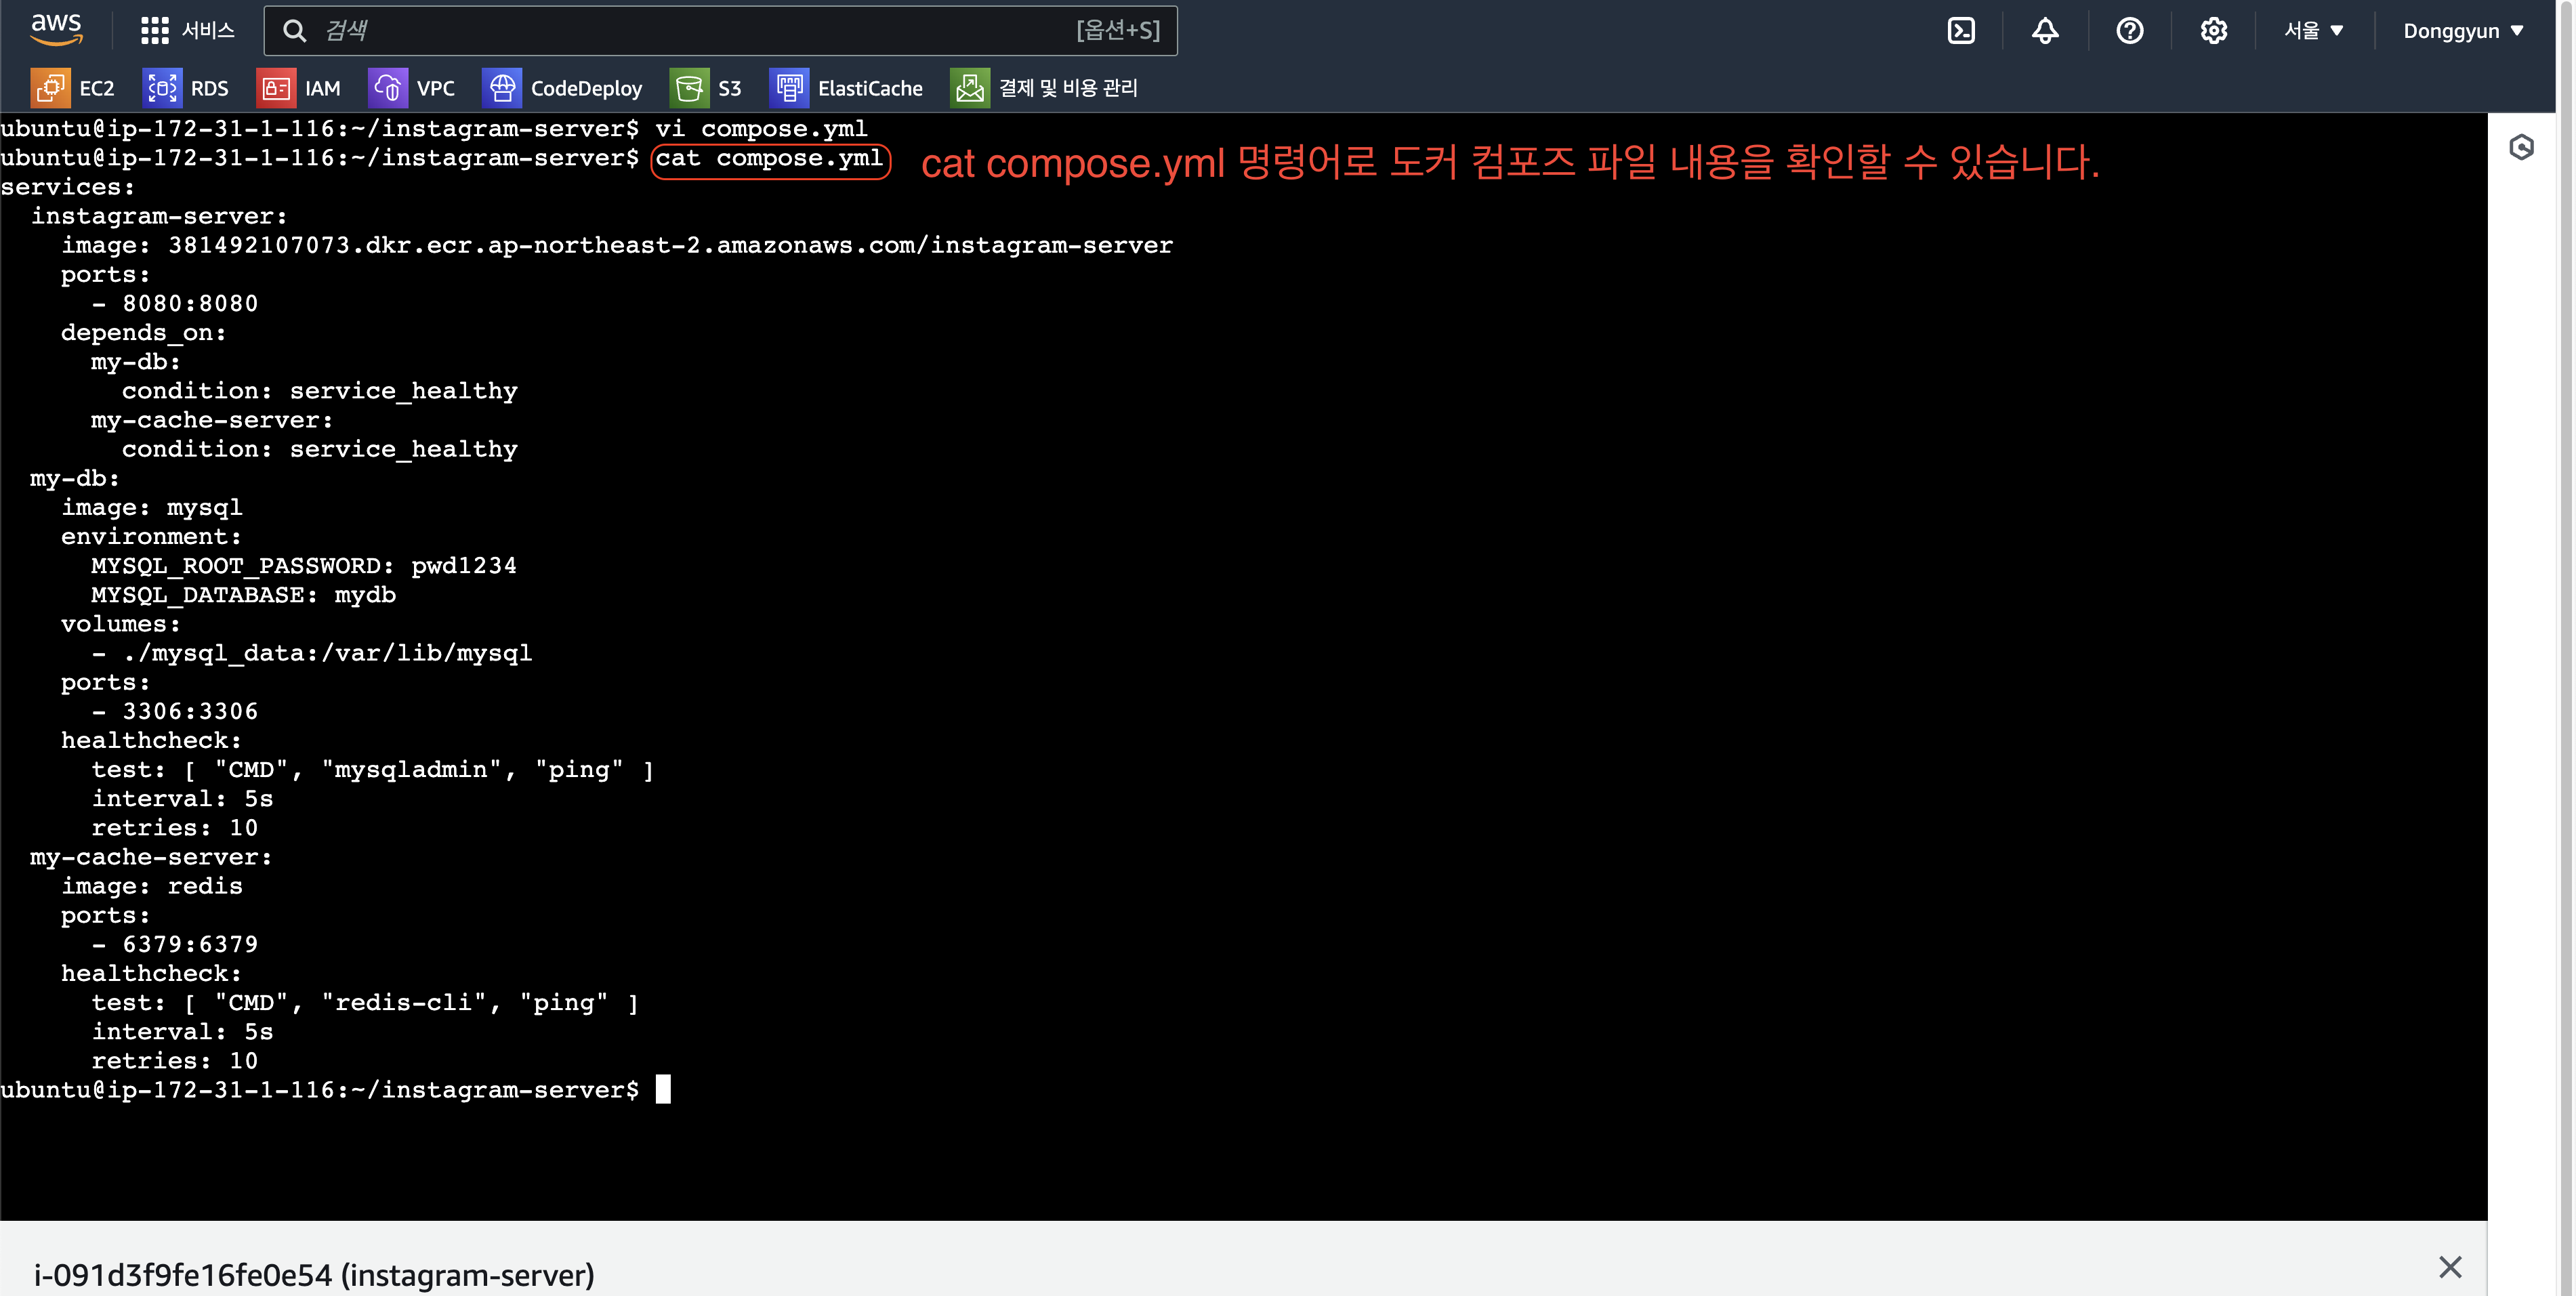Image resolution: width=2576 pixels, height=1296 pixels.
Task: Expand the Seoul region dropdown
Action: [x=2313, y=31]
